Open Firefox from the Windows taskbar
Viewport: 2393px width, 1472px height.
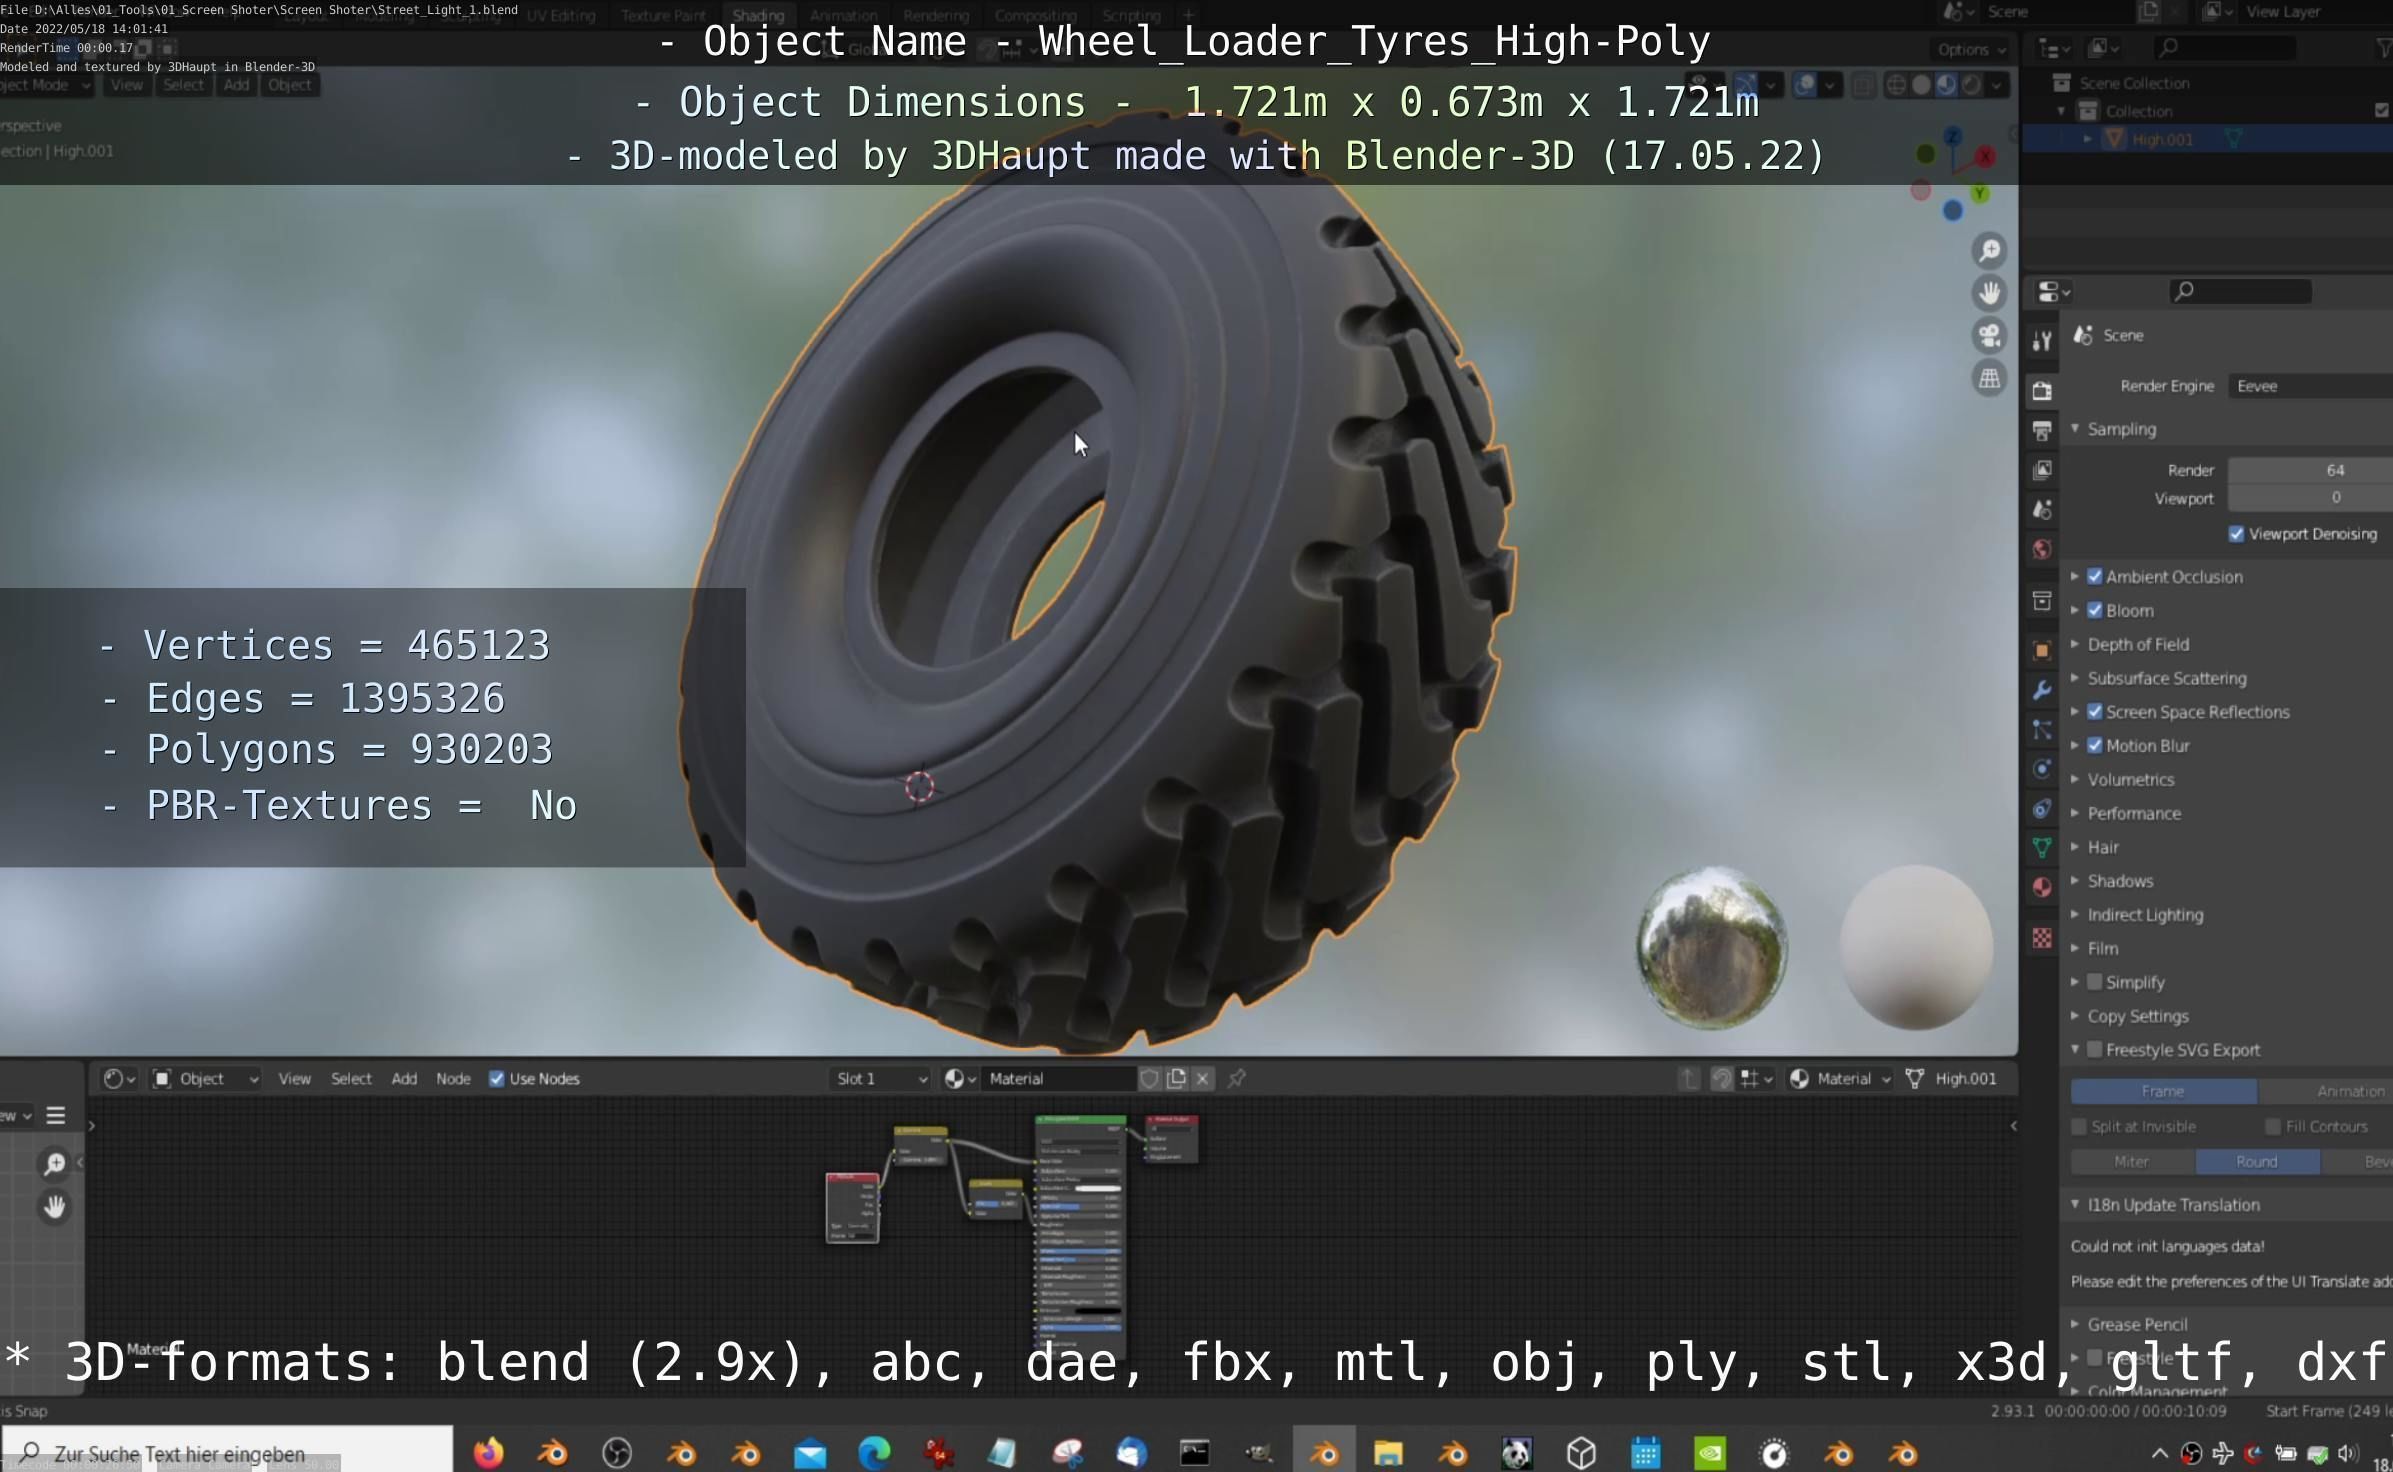pyautogui.click(x=488, y=1452)
